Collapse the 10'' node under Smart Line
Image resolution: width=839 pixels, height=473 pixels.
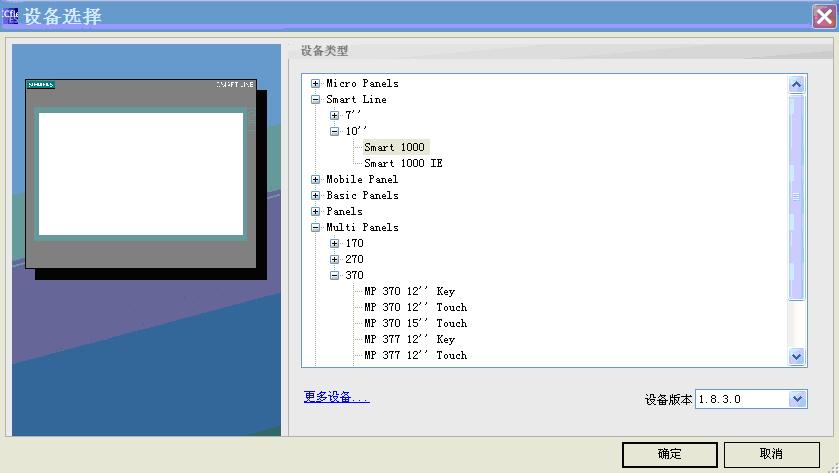(x=334, y=132)
